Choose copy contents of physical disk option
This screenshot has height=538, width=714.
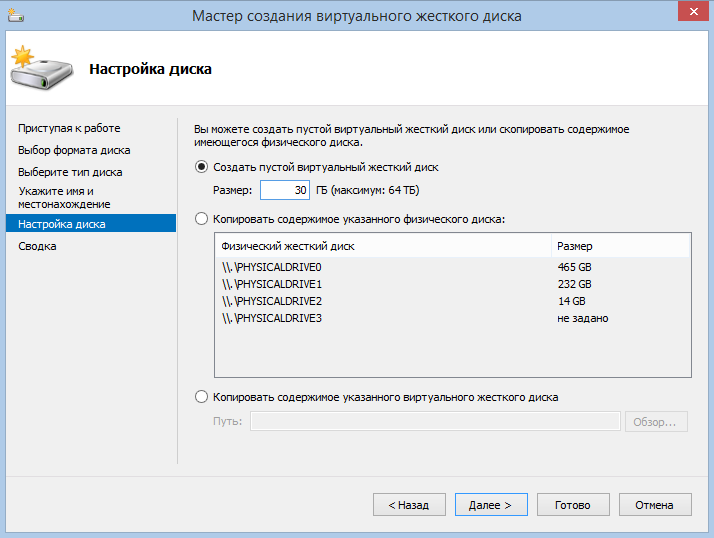point(203,218)
